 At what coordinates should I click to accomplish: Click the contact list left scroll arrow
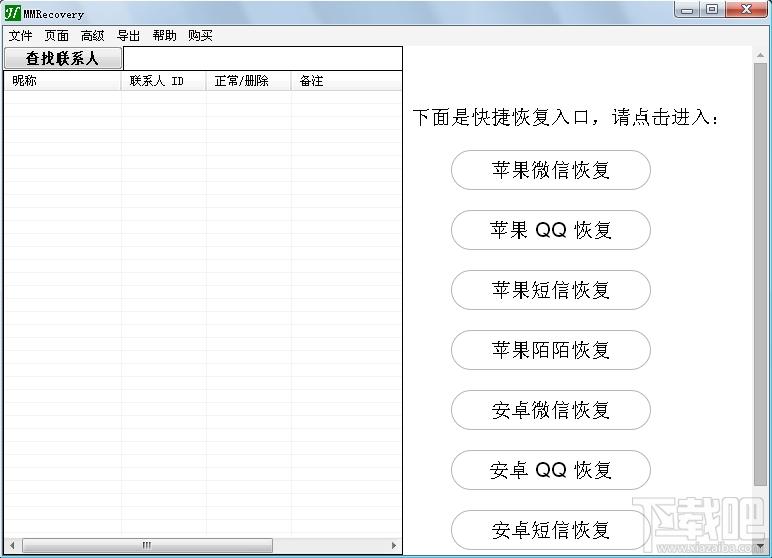point(12,545)
